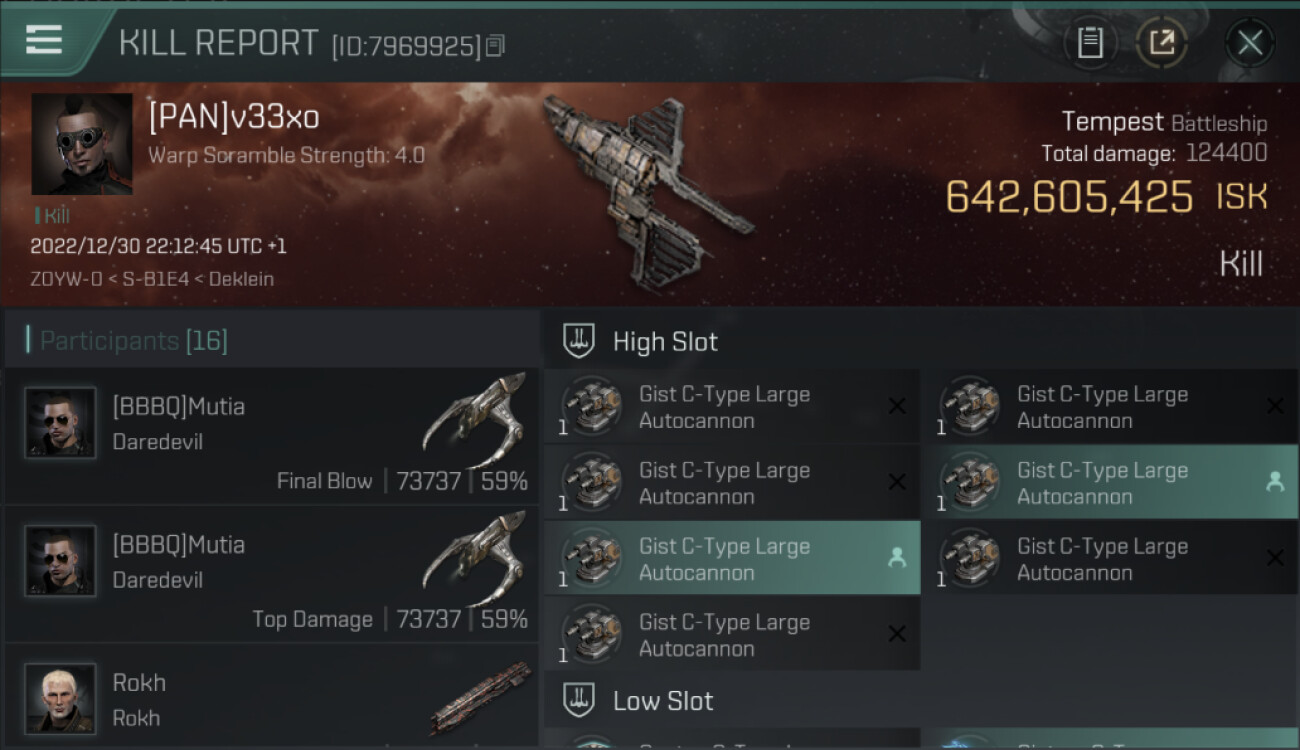The image size is (1300, 750).
Task: View the [PAN]v33xo pilot portrait
Action: tap(82, 144)
